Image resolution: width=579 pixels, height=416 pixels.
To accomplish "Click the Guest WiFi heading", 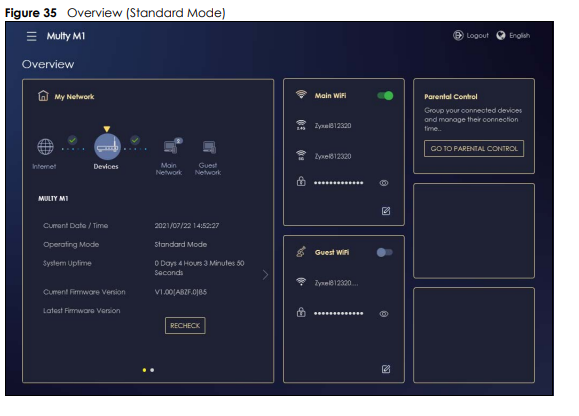I will (x=332, y=252).
